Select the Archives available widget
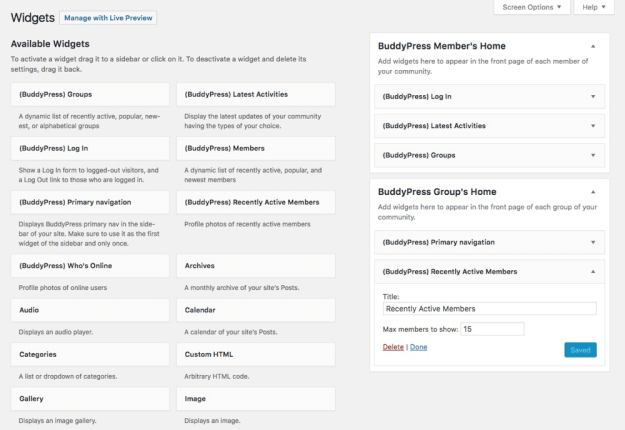The image size is (625, 430). [256, 266]
